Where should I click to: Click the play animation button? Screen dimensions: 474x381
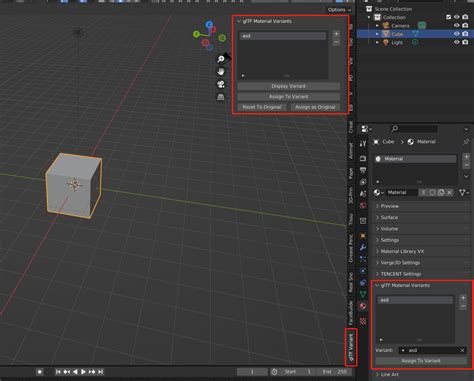[83, 371]
